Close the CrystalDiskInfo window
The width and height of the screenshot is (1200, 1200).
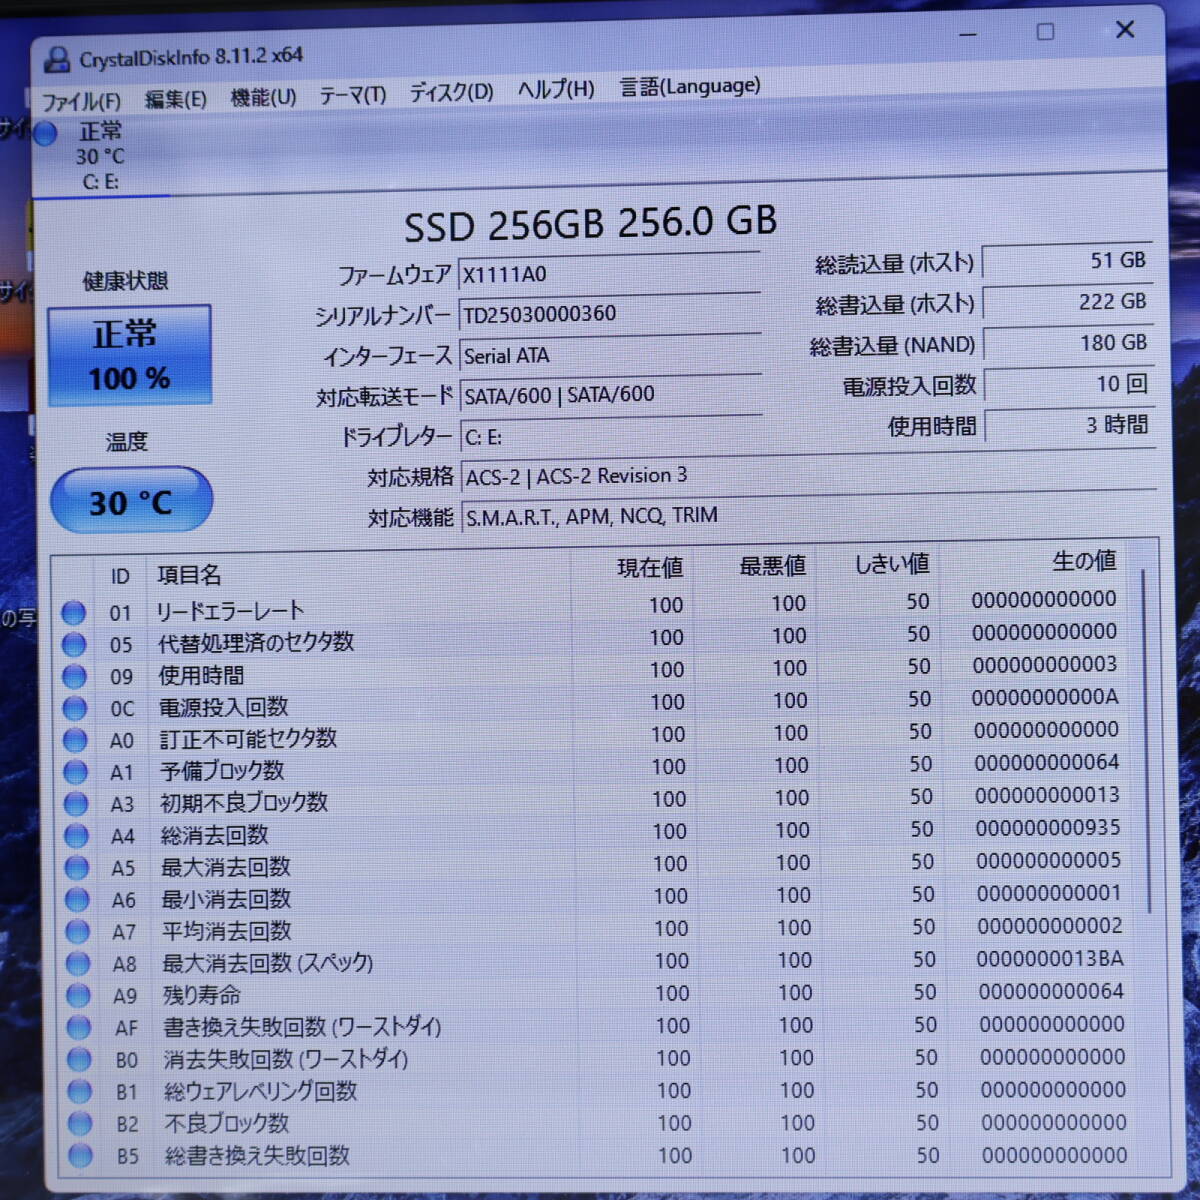1125,30
